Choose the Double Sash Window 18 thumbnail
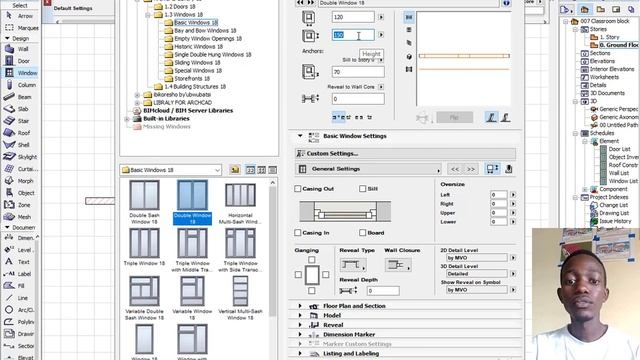 [x=144, y=202]
